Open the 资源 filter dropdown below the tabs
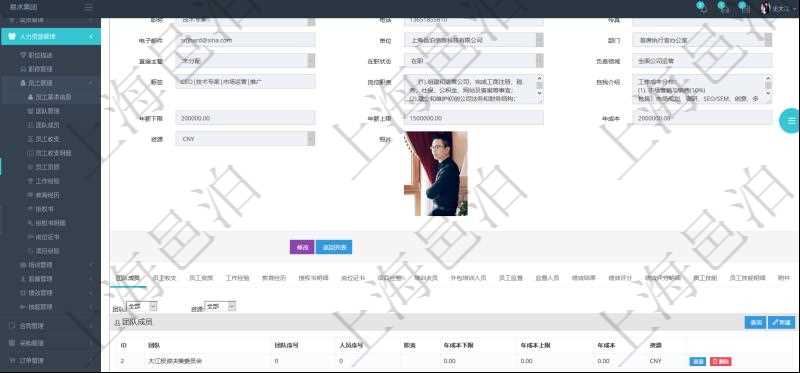The height and width of the screenshot is (373, 800). click(220, 306)
